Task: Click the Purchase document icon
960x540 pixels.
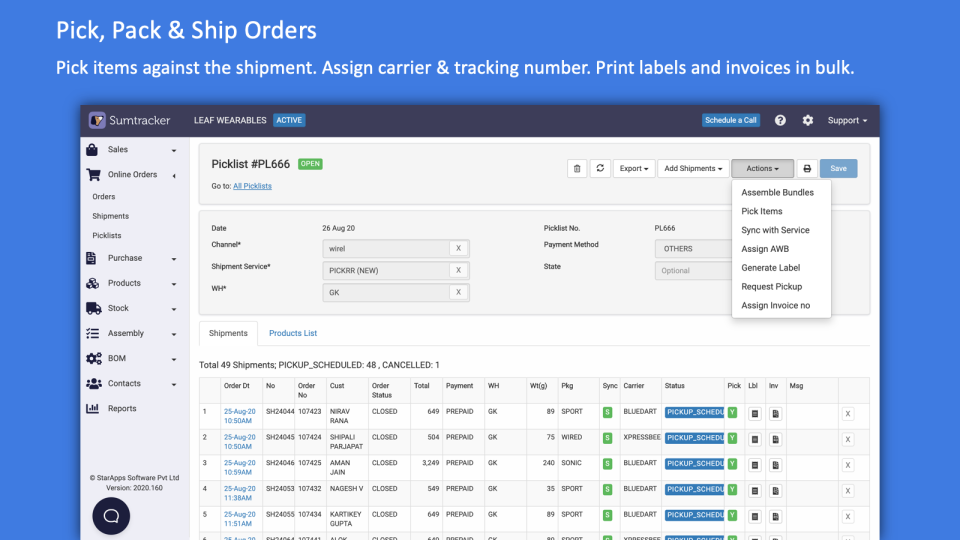Action: click(x=91, y=258)
